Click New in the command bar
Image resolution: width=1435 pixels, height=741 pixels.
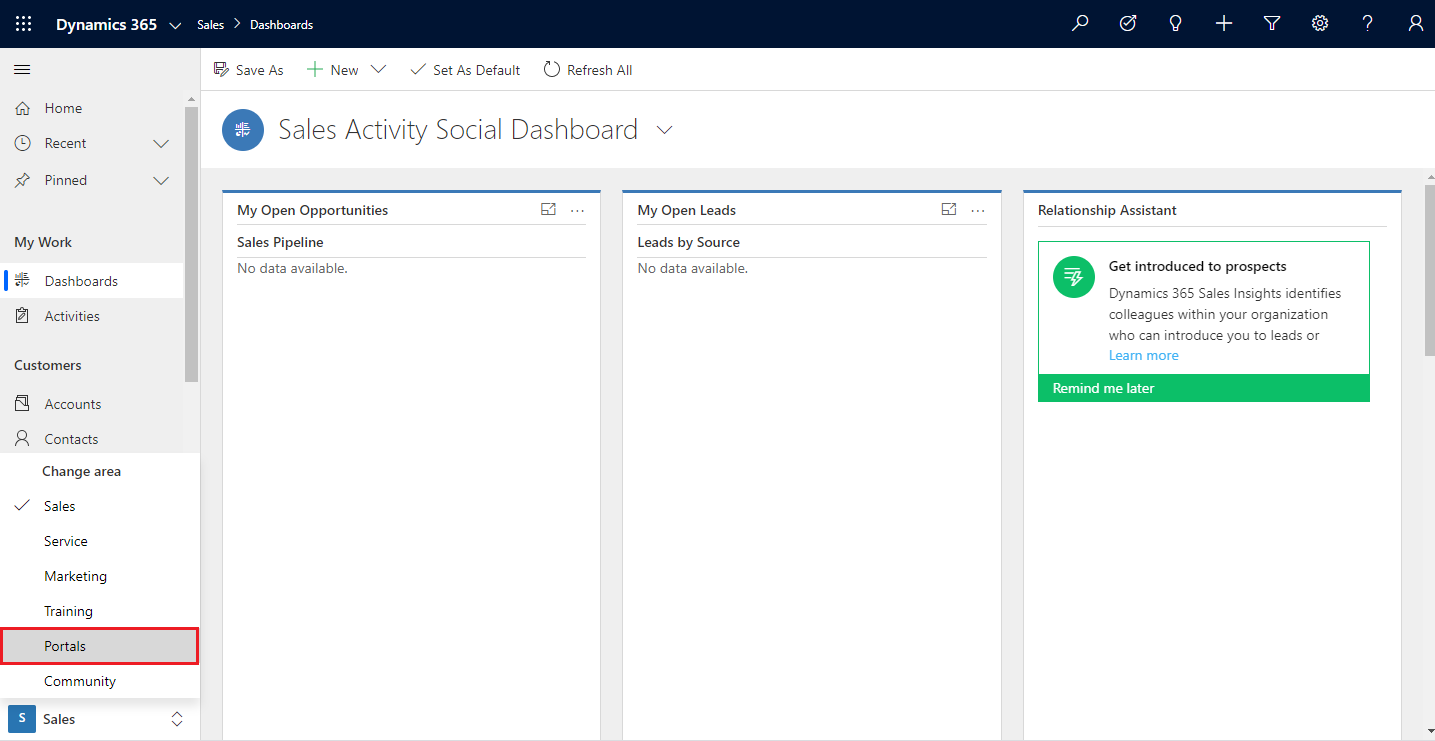point(333,70)
